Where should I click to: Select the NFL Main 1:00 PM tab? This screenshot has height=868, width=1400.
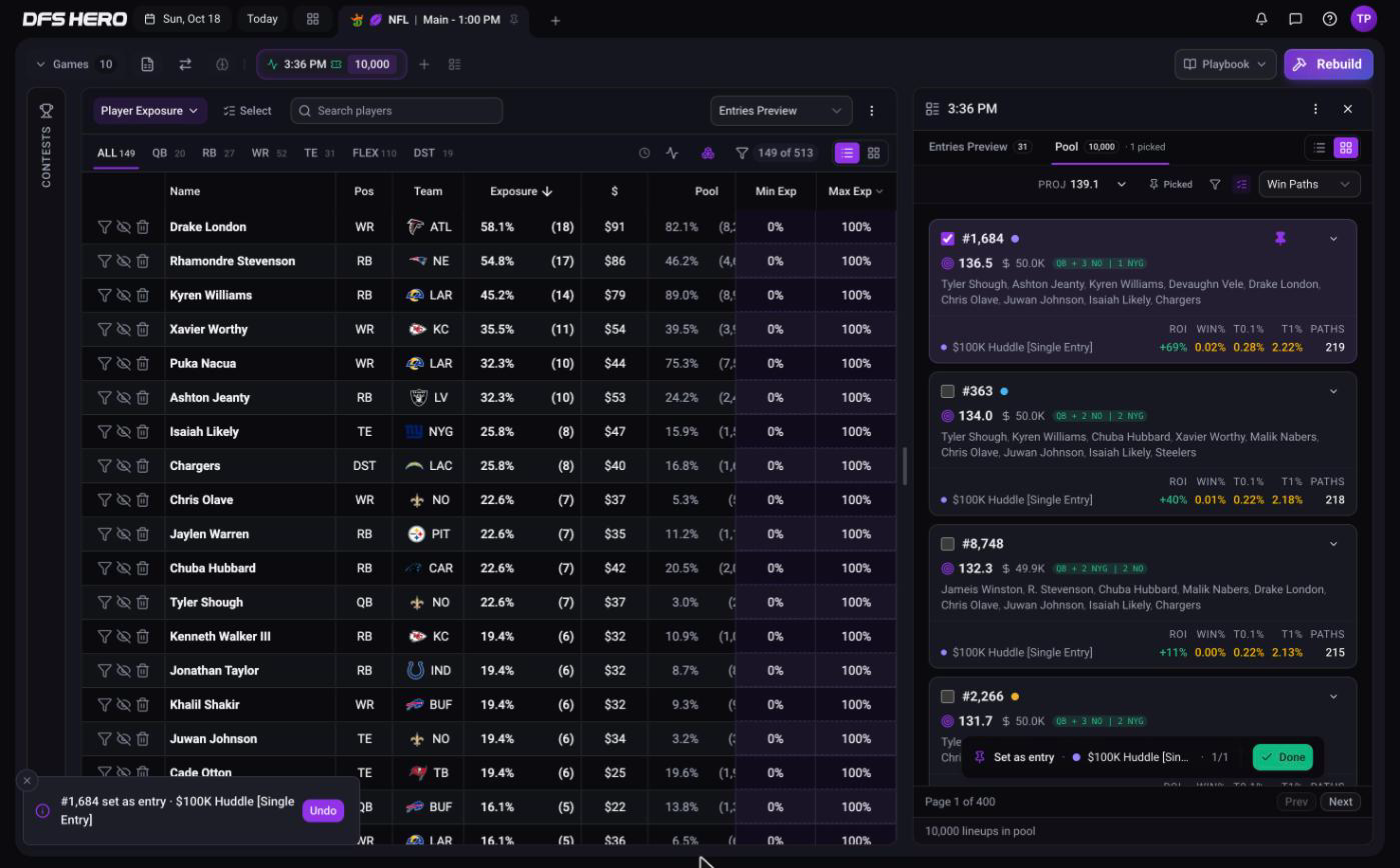433,20
